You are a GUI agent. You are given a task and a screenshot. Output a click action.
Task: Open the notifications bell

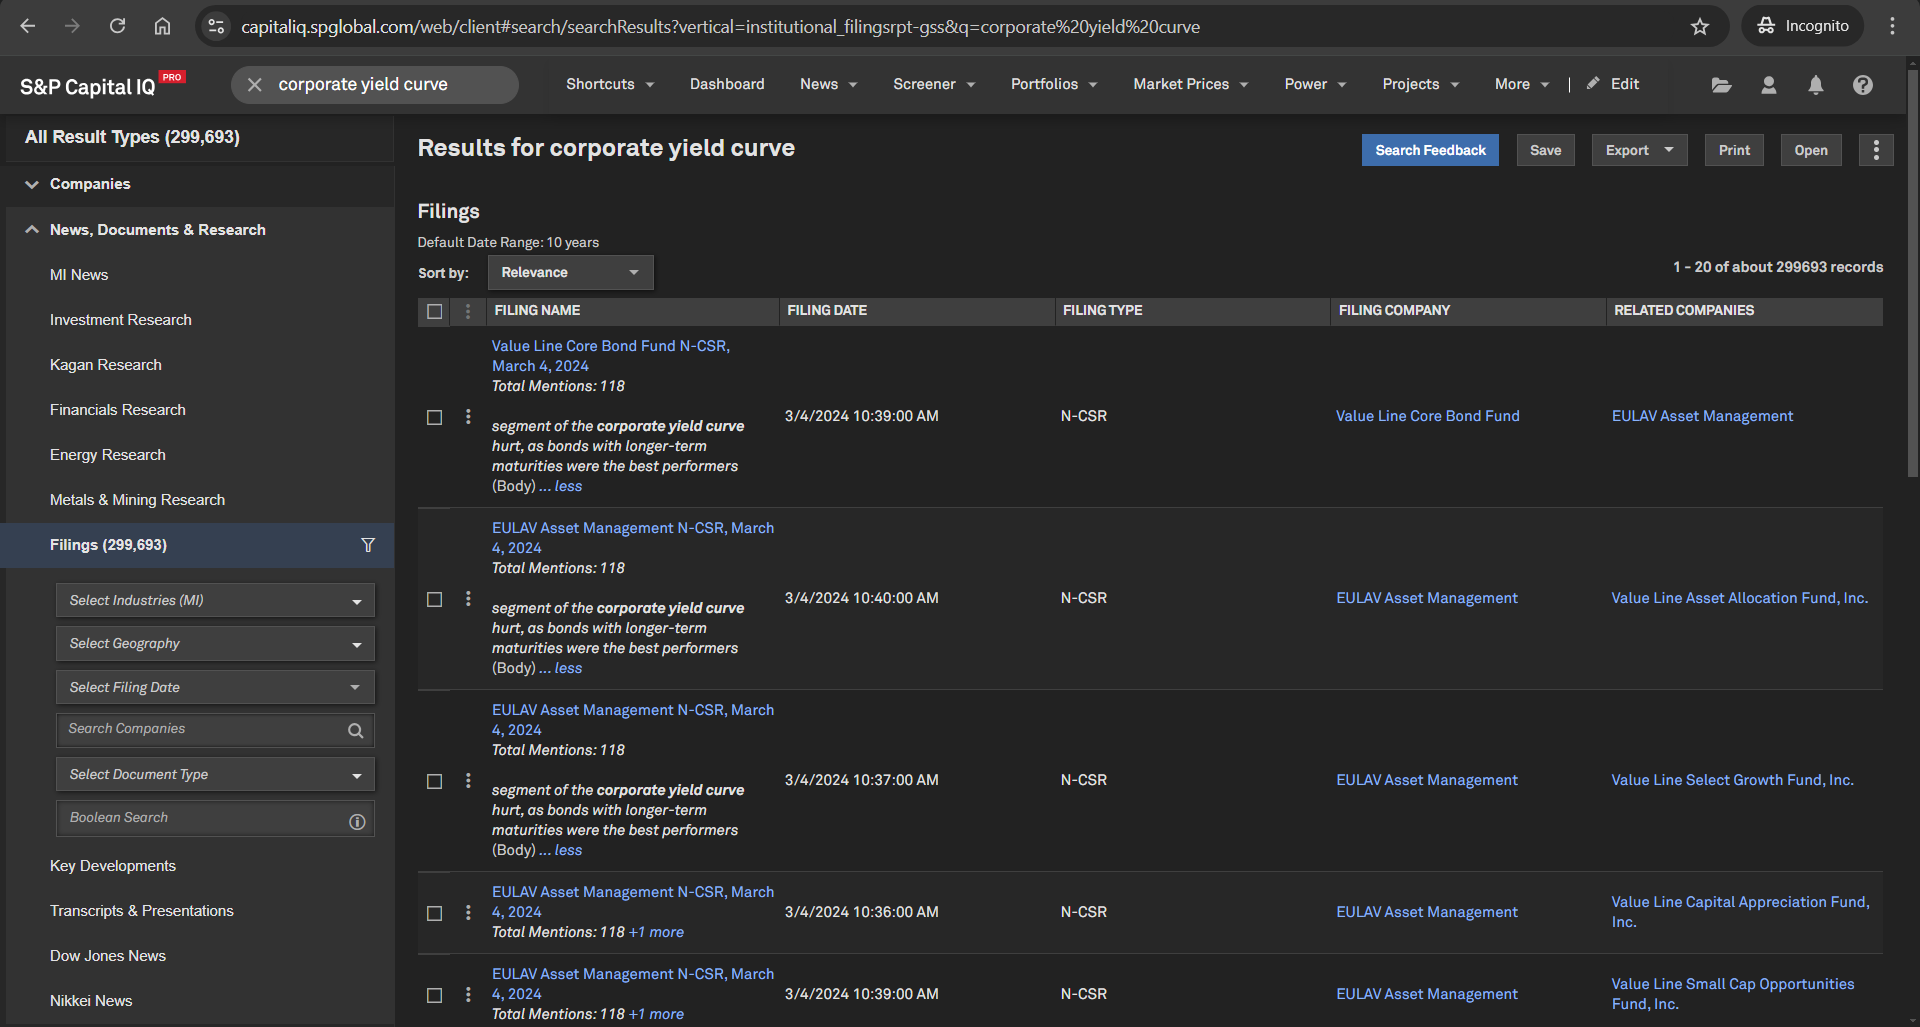point(1815,85)
